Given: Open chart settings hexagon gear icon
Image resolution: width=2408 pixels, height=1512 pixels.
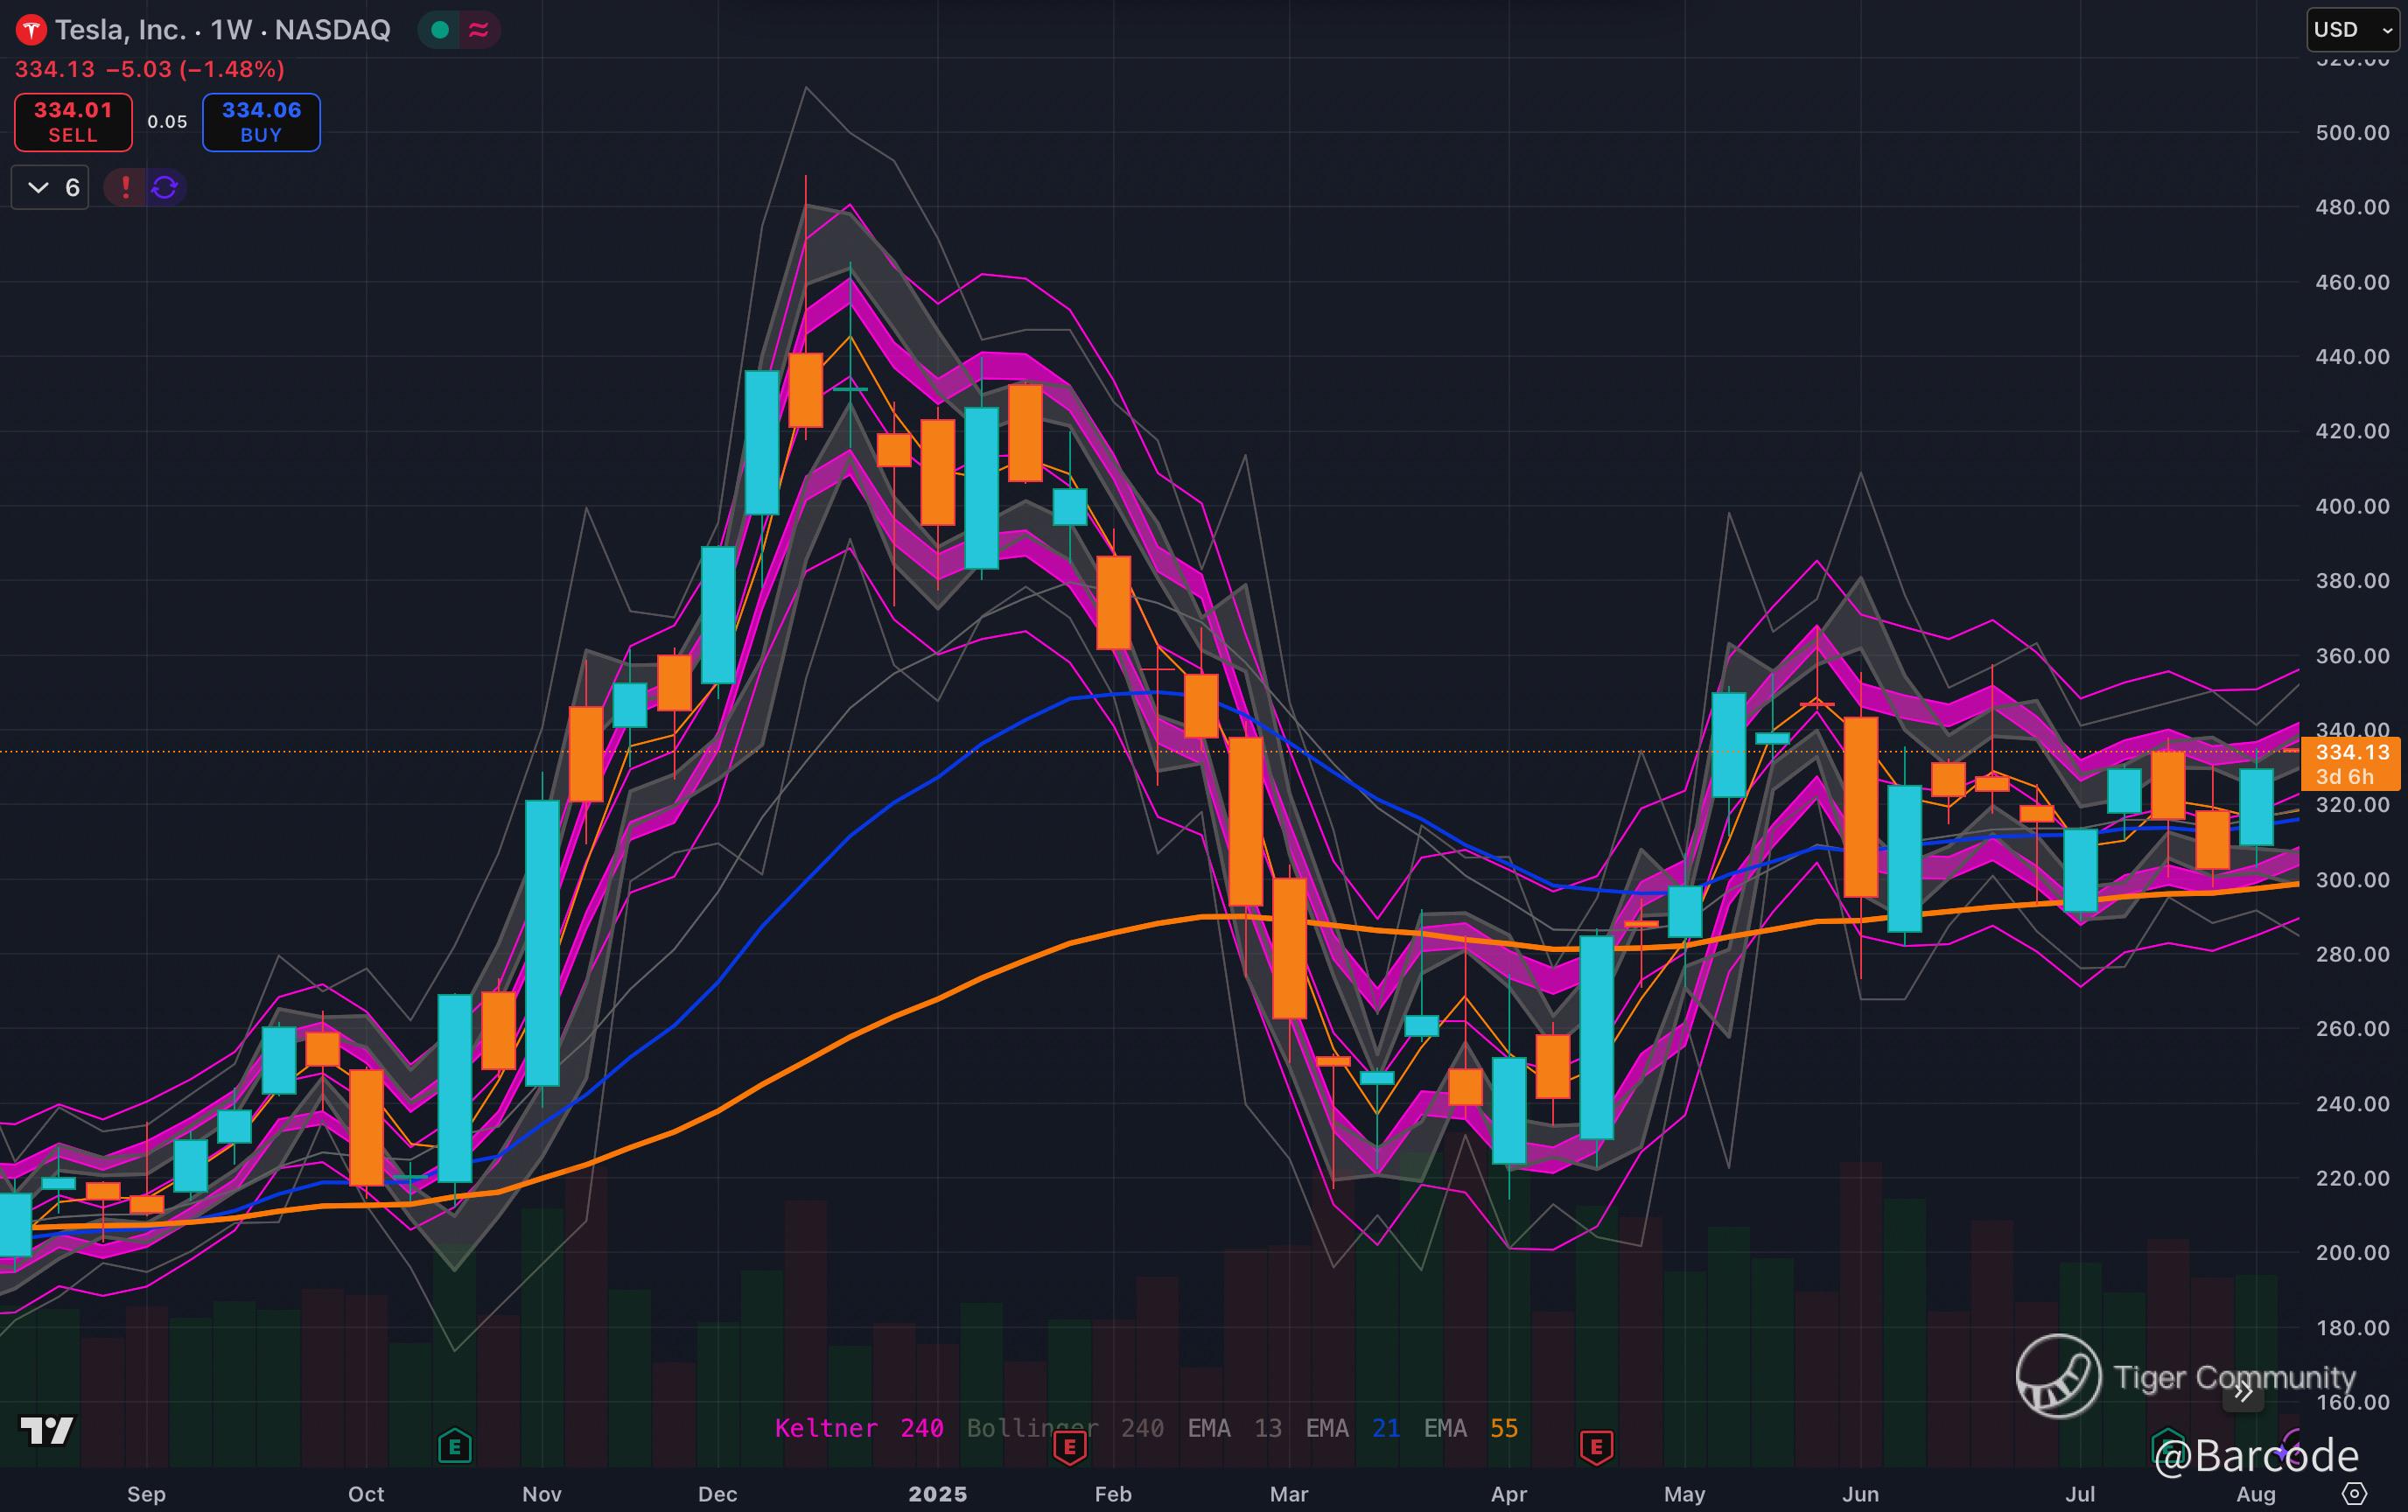Looking at the screenshot, I should (x=2354, y=1493).
